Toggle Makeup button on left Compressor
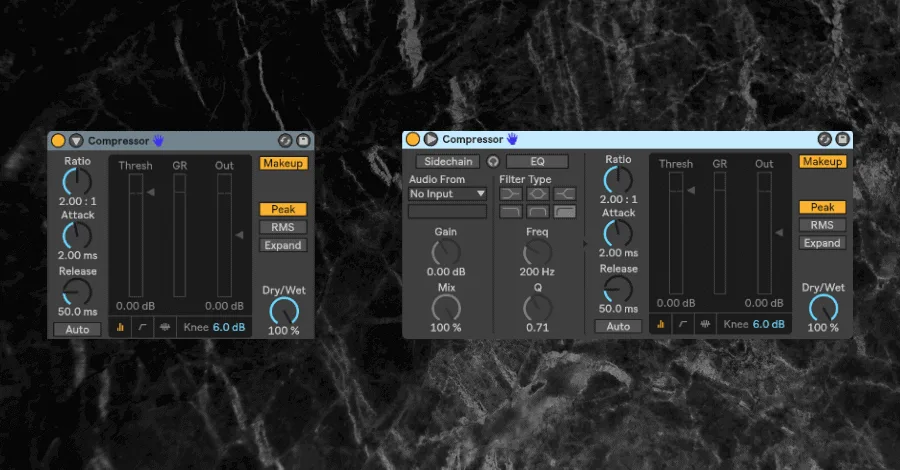Viewport: 900px width, 470px height. tap(283, 164)
